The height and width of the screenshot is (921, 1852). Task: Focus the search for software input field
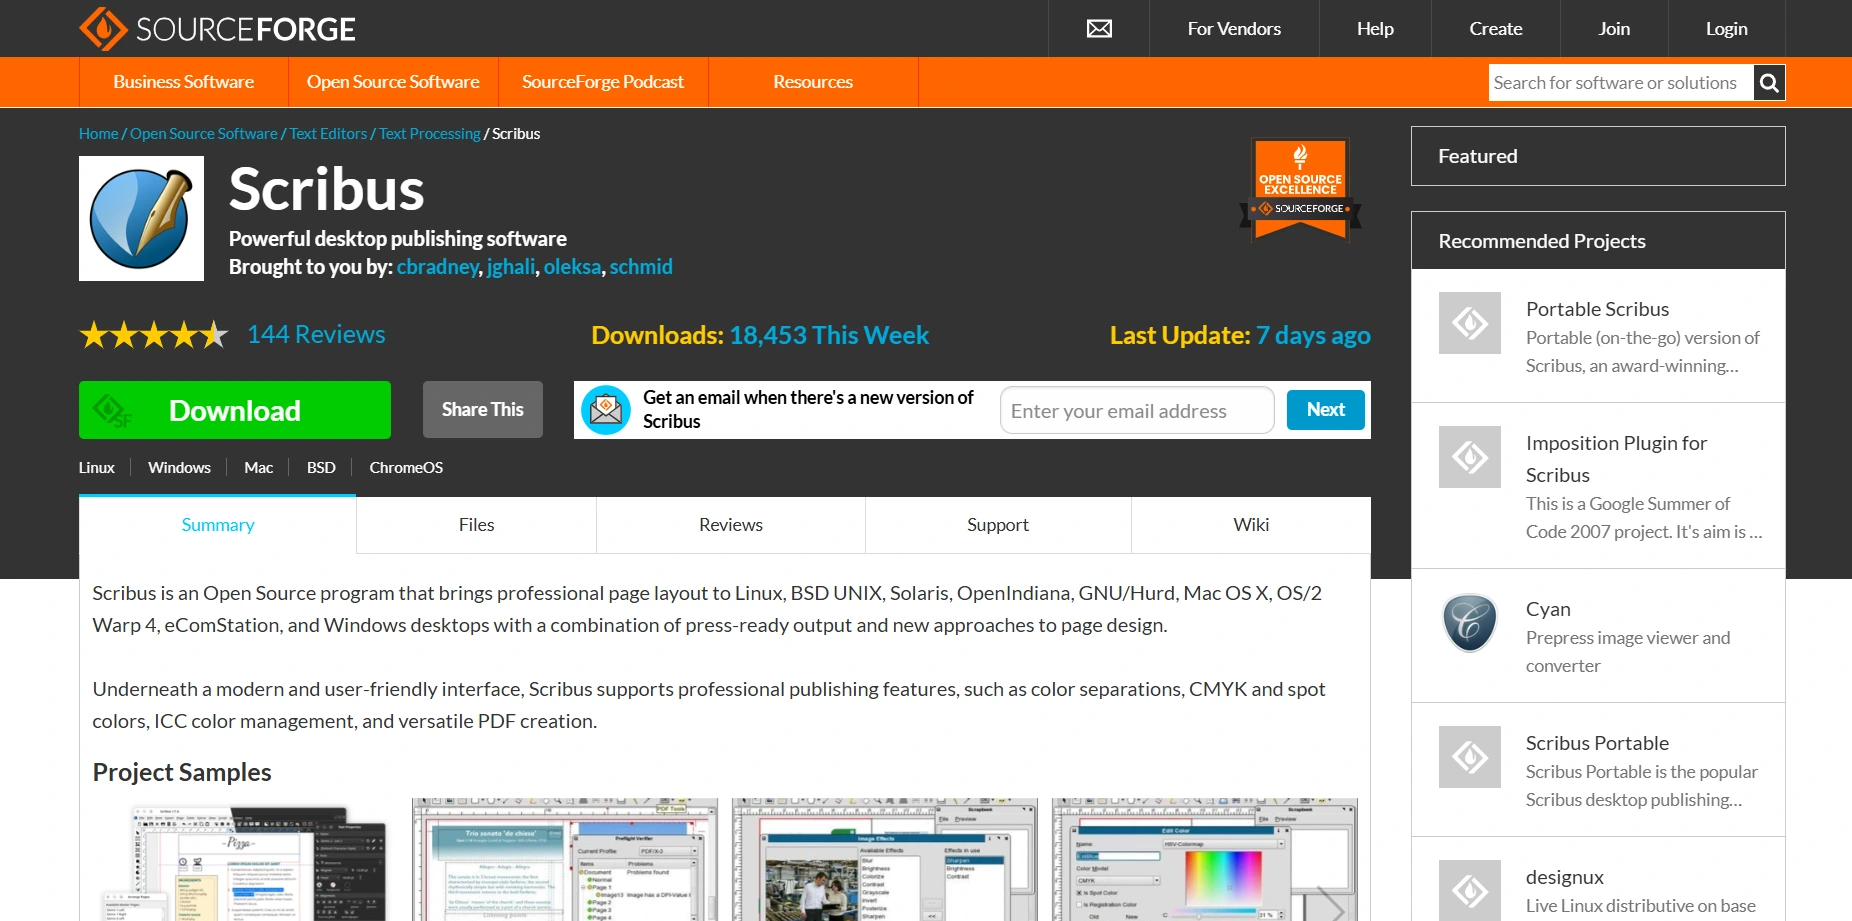pyautogui.click(x=1621, y=83)
